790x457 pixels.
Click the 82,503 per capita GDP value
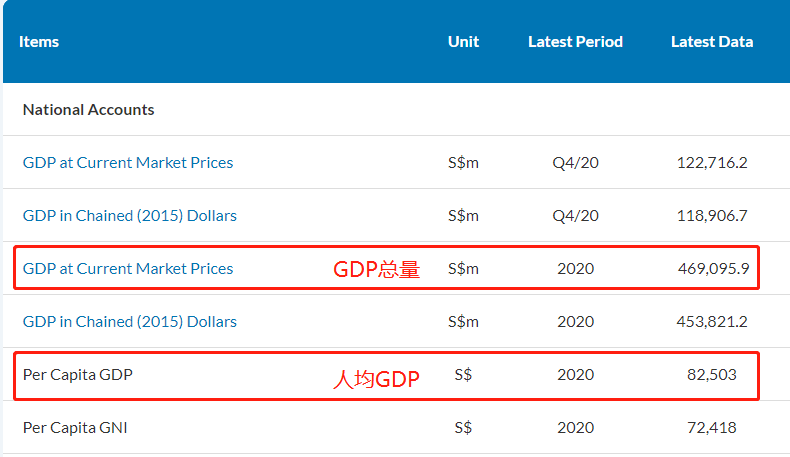click(712, 374)
